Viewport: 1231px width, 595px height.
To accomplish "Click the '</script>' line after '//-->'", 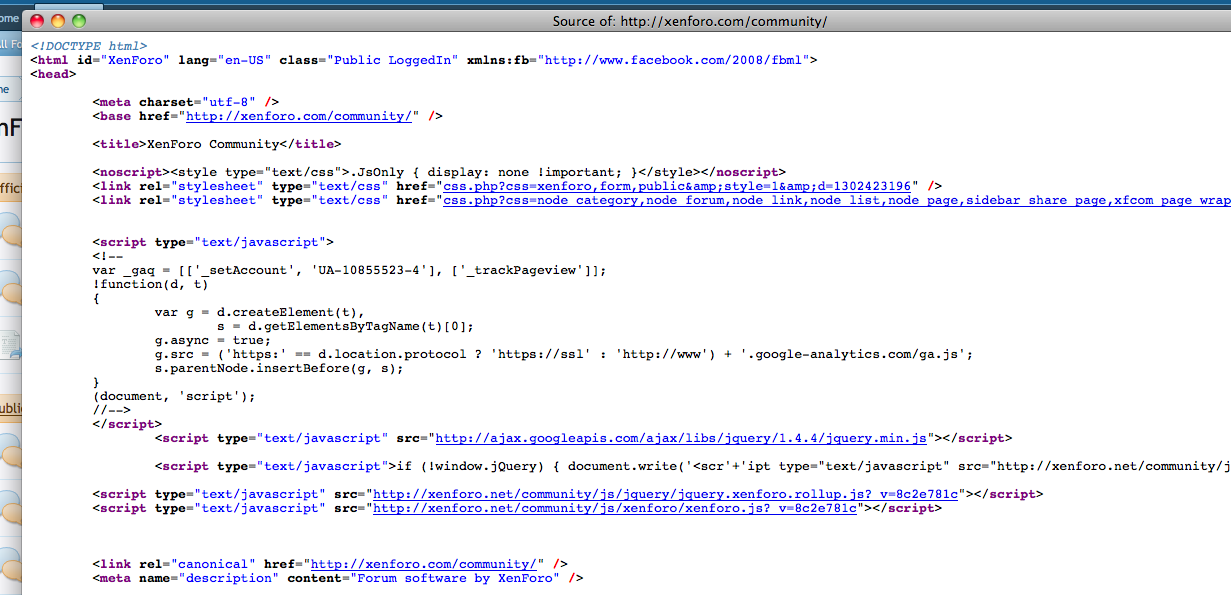I will click(x=127, y=424).
